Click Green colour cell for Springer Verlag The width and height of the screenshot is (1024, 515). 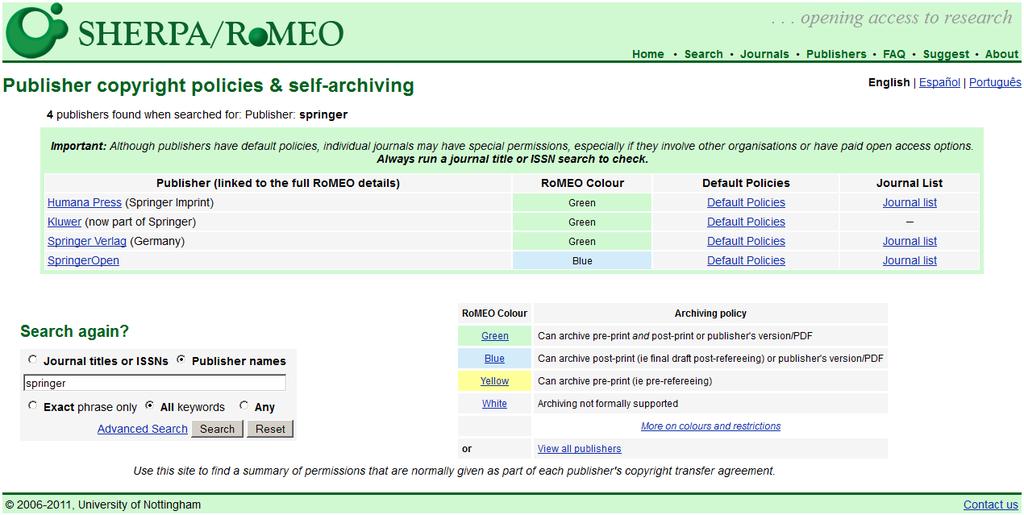click(582, 241)
